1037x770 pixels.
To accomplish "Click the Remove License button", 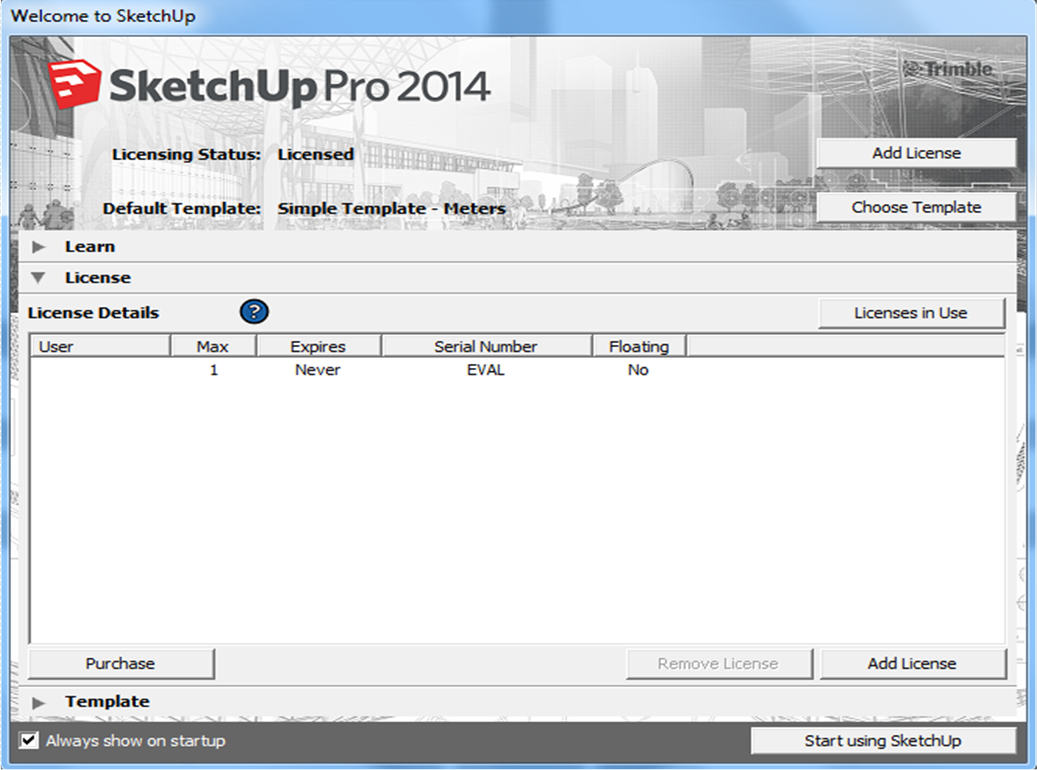I will point(719,663).
